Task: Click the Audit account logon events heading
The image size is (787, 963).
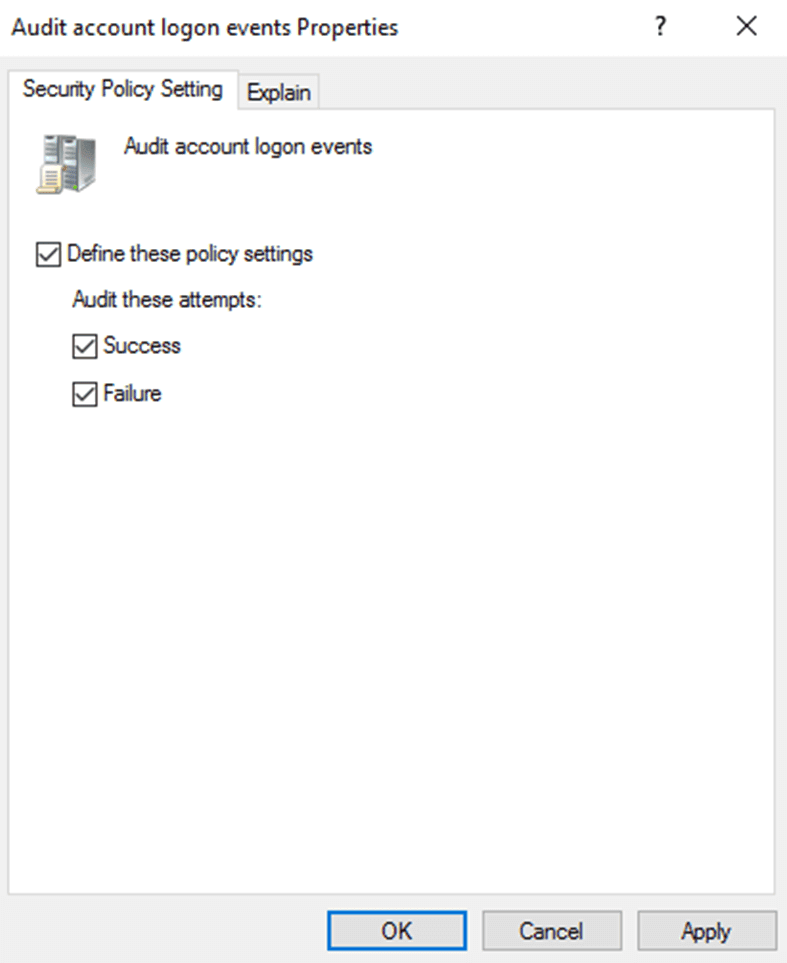Action: coord(248,147)
